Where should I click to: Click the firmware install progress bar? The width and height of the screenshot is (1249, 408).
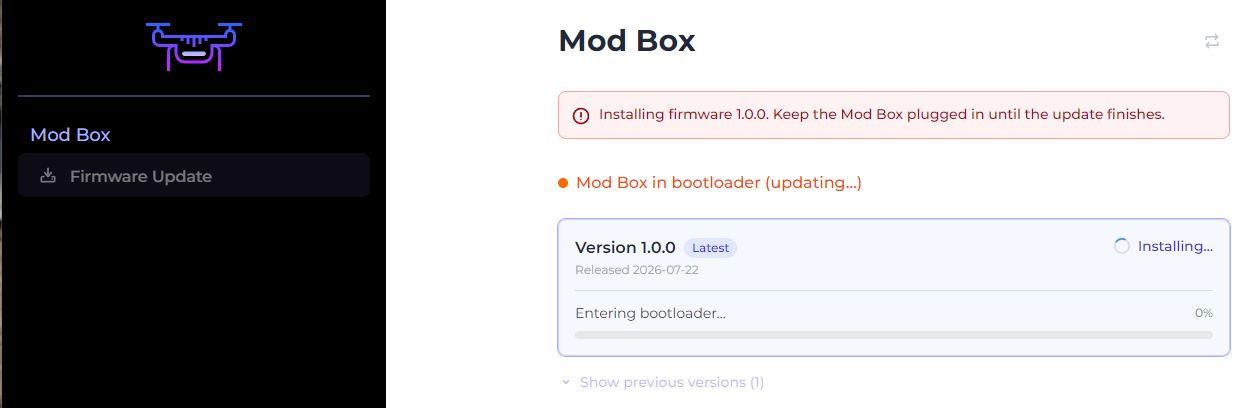coord(894,335)
